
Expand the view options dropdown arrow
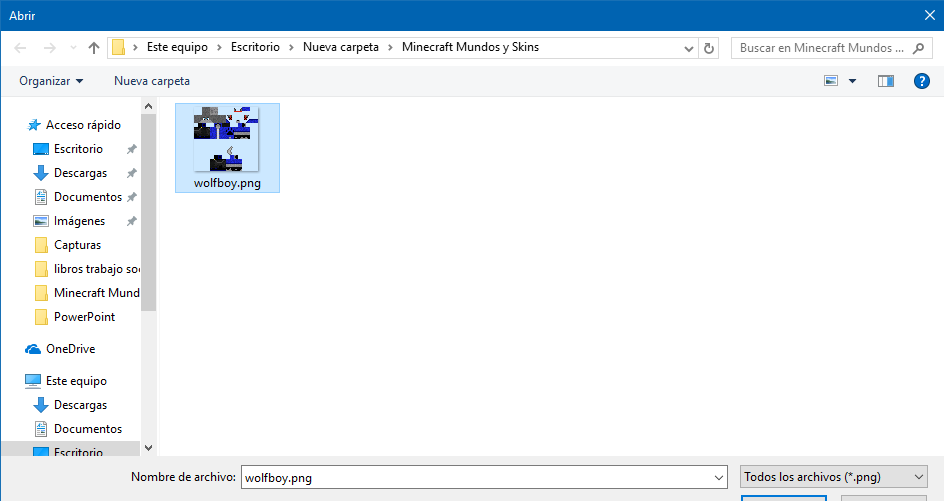[852, 81]
